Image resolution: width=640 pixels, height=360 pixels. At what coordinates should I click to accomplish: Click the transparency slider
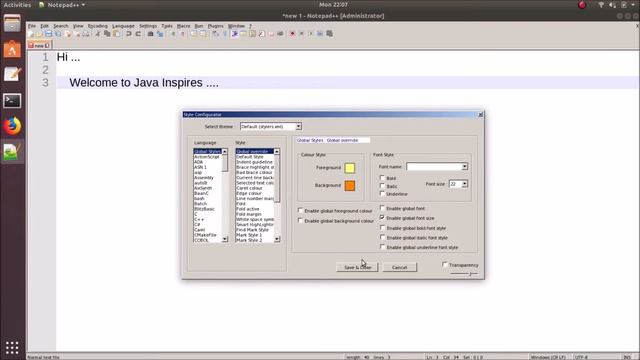(x=464, y=273)
